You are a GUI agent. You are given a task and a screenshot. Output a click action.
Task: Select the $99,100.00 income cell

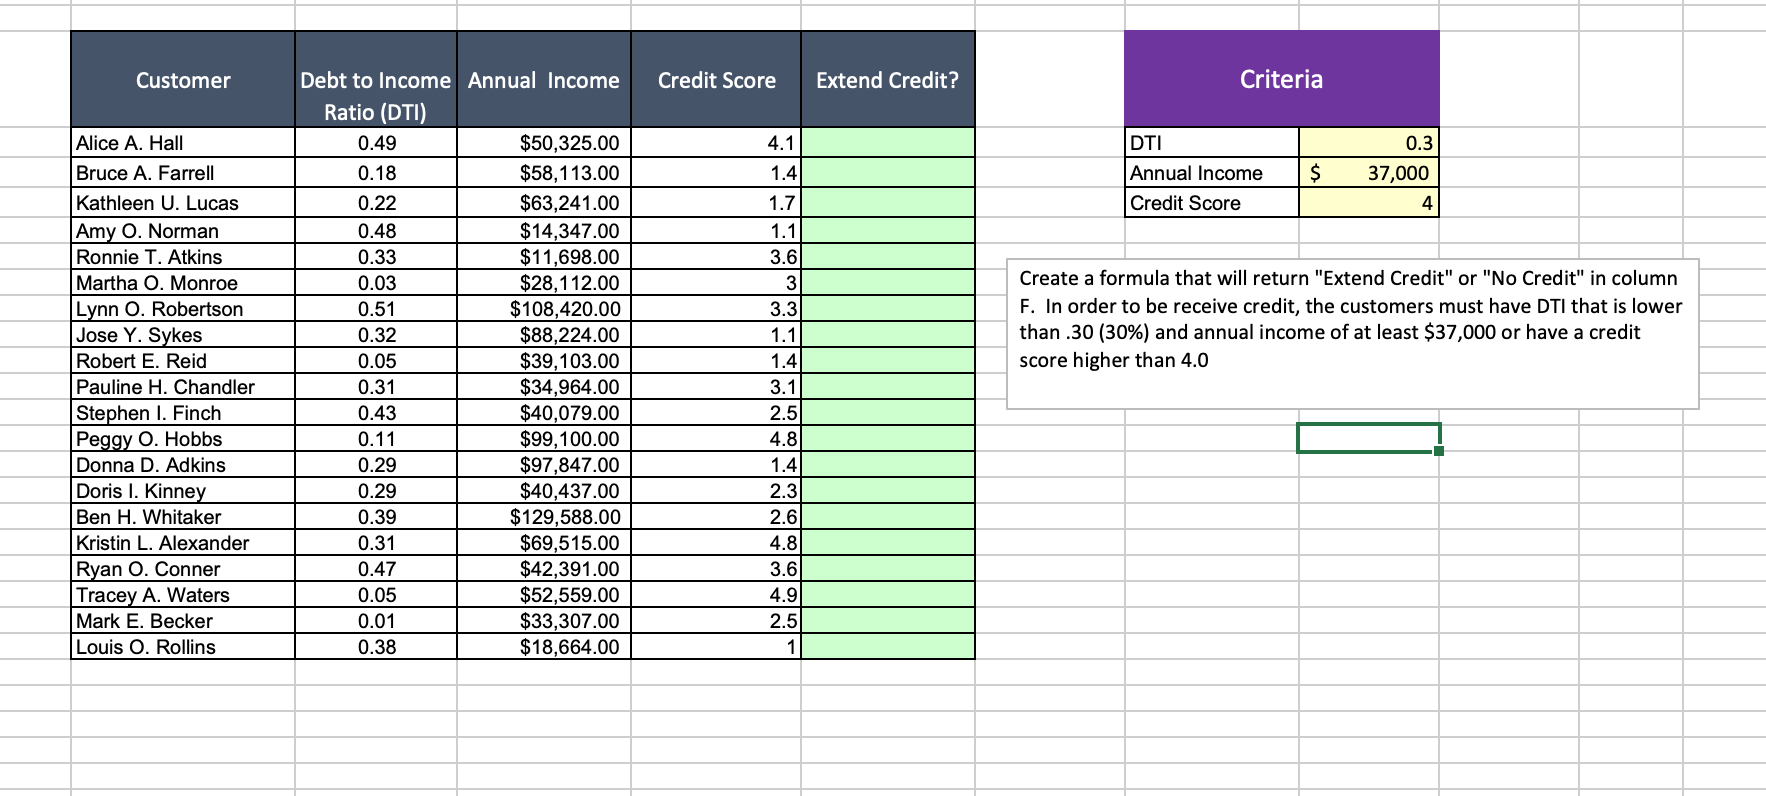(x=544, y=439)
